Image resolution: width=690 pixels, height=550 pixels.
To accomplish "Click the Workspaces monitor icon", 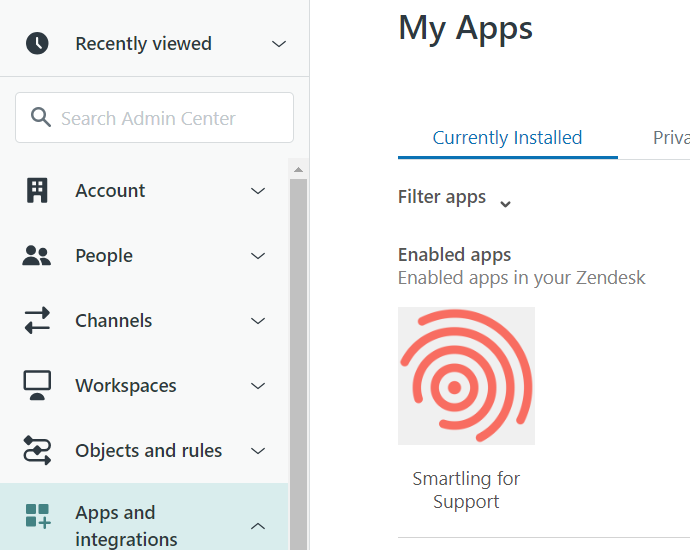I will (x=37, y=386).
